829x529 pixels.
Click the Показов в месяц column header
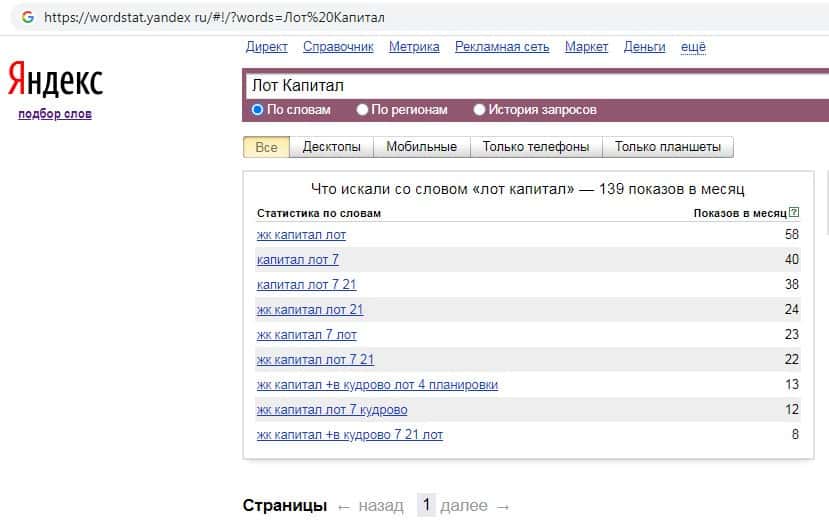pyautogui.click(x=740, y=213)
